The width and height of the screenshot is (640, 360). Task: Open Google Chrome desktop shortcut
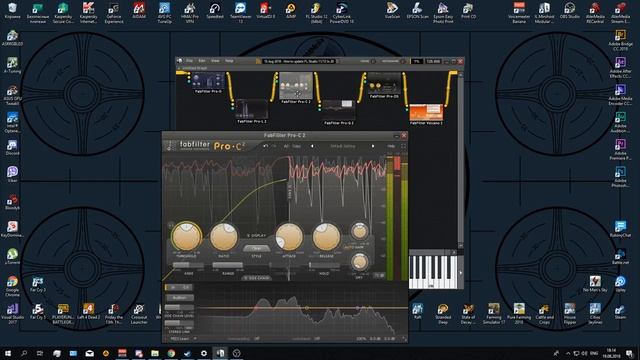[x=12, y=286]
